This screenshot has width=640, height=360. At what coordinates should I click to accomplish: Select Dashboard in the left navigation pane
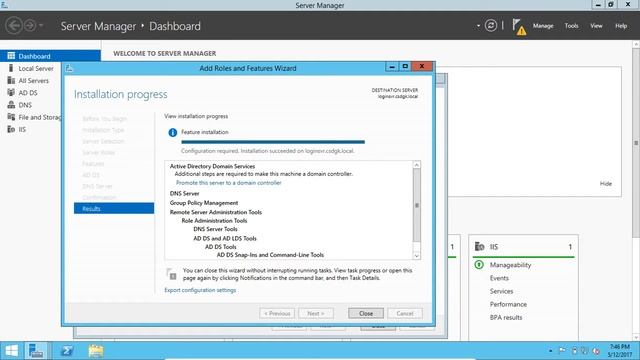pyautogui.click(x=50, y=56)
